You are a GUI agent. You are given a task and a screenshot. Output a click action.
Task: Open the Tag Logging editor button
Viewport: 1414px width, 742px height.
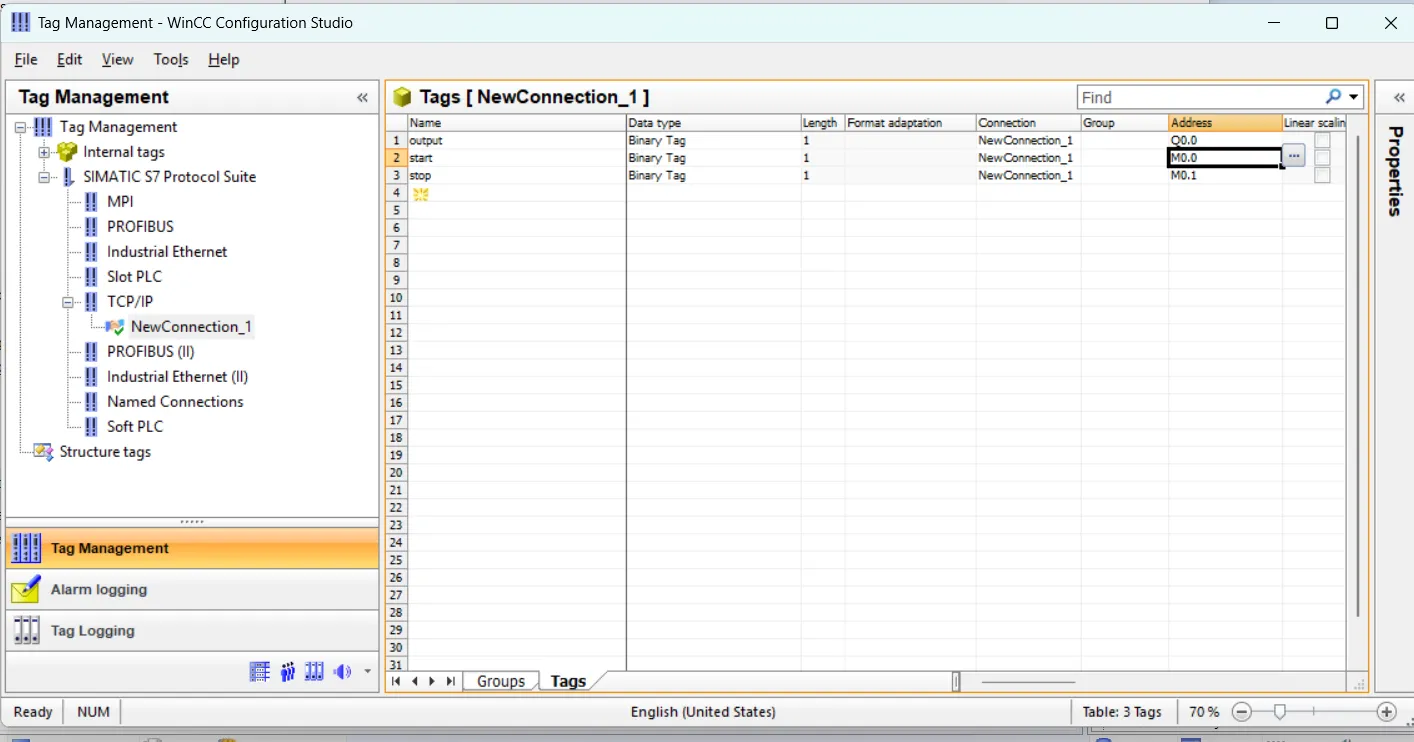click(x=192, y=631)
